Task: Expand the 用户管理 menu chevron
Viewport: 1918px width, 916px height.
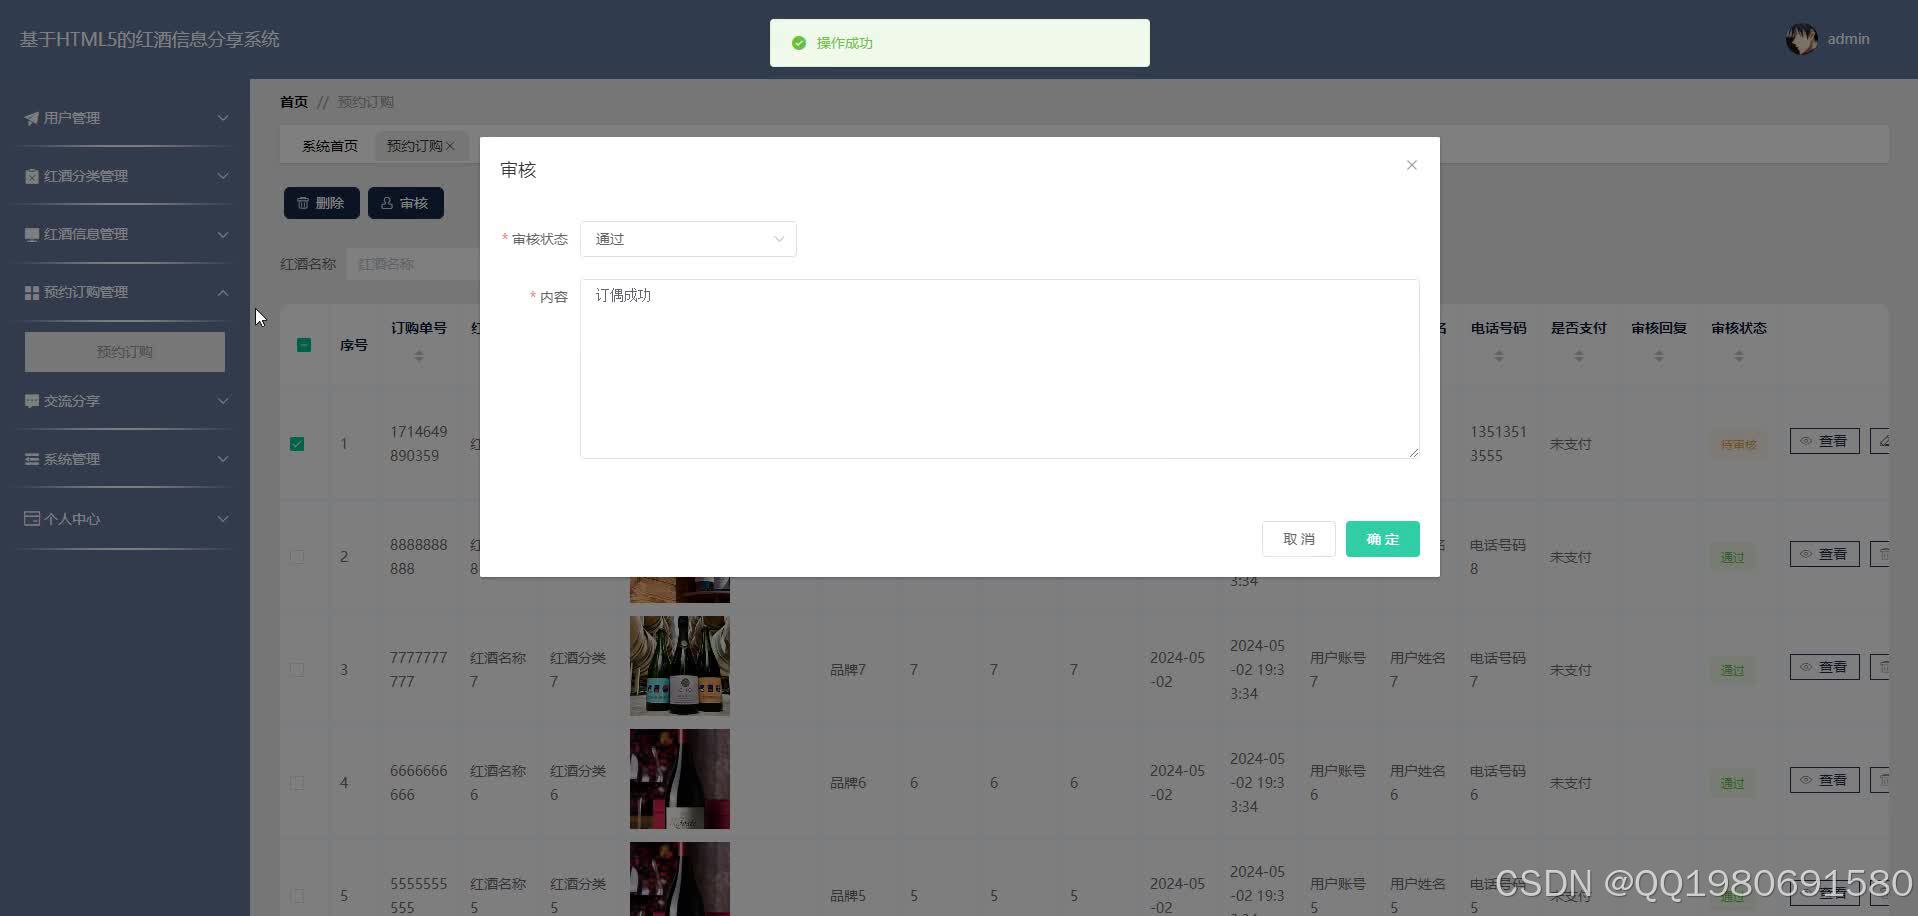Action: (223, 118)
